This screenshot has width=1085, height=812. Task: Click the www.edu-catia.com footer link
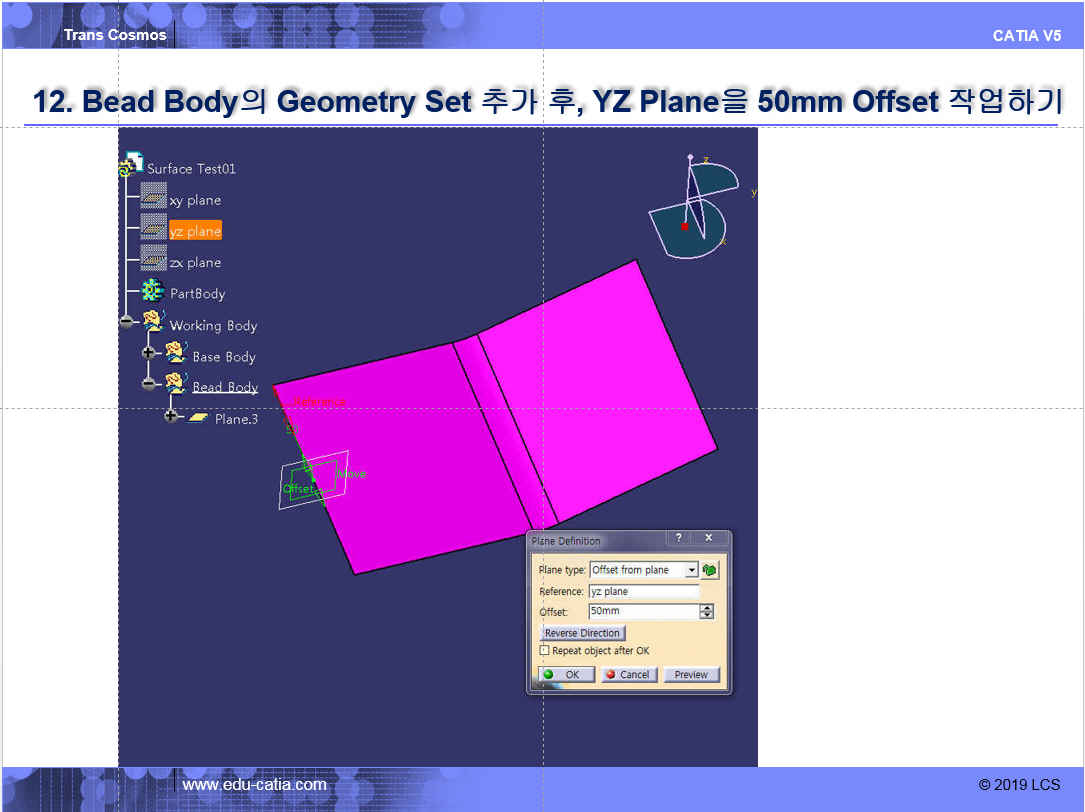pos(255,784)
